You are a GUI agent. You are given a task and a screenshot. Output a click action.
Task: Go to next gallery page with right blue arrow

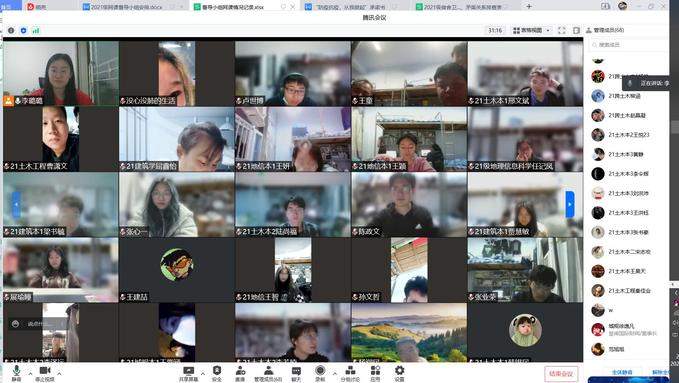(x=570, y=204)
